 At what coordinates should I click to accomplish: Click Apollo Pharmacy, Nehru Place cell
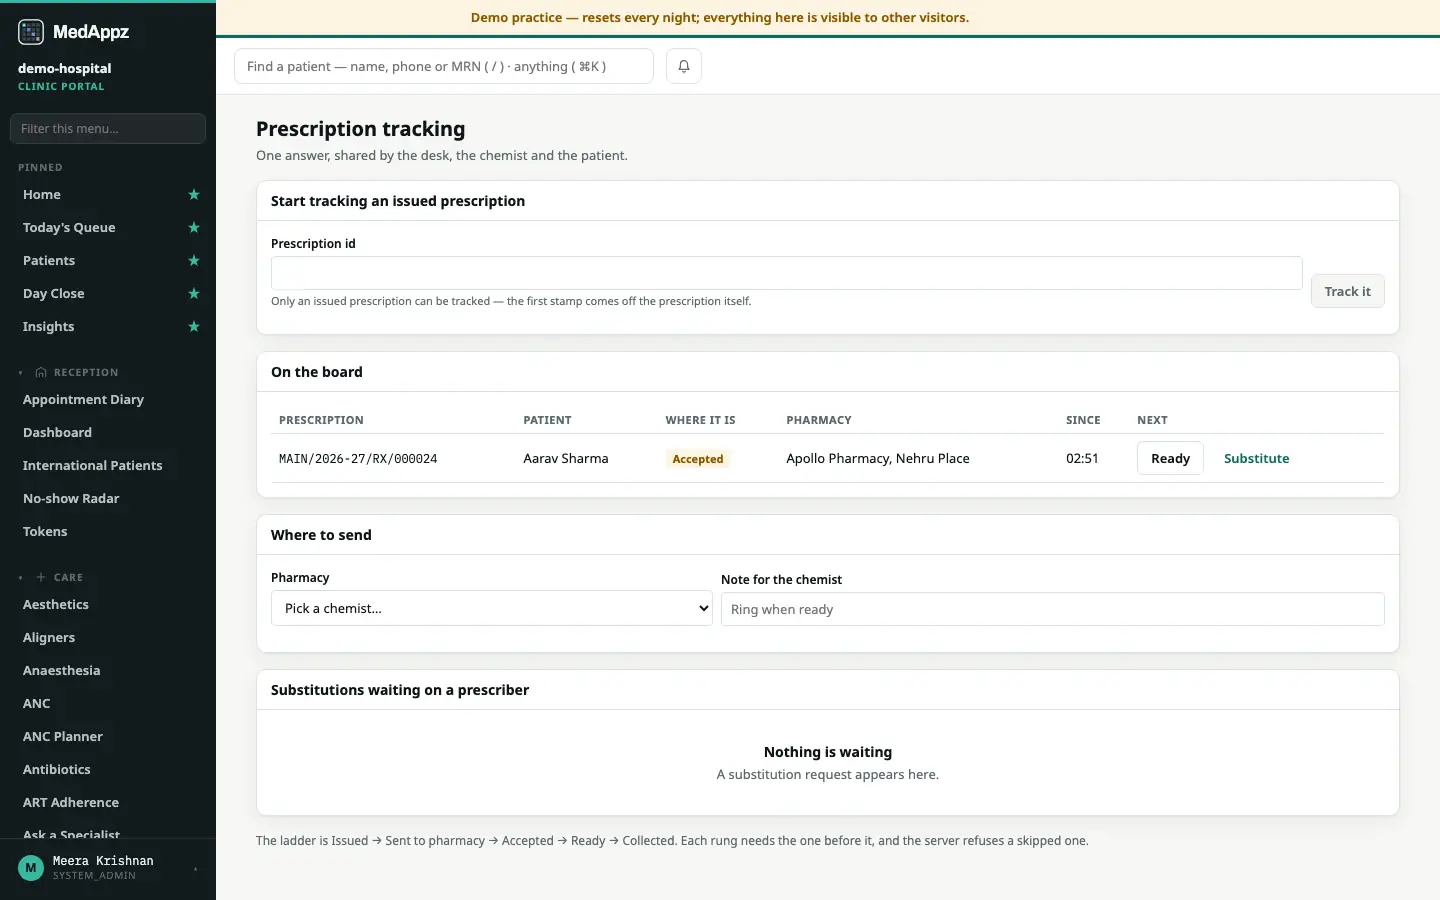pyautogui.click(x=878, y=458)
